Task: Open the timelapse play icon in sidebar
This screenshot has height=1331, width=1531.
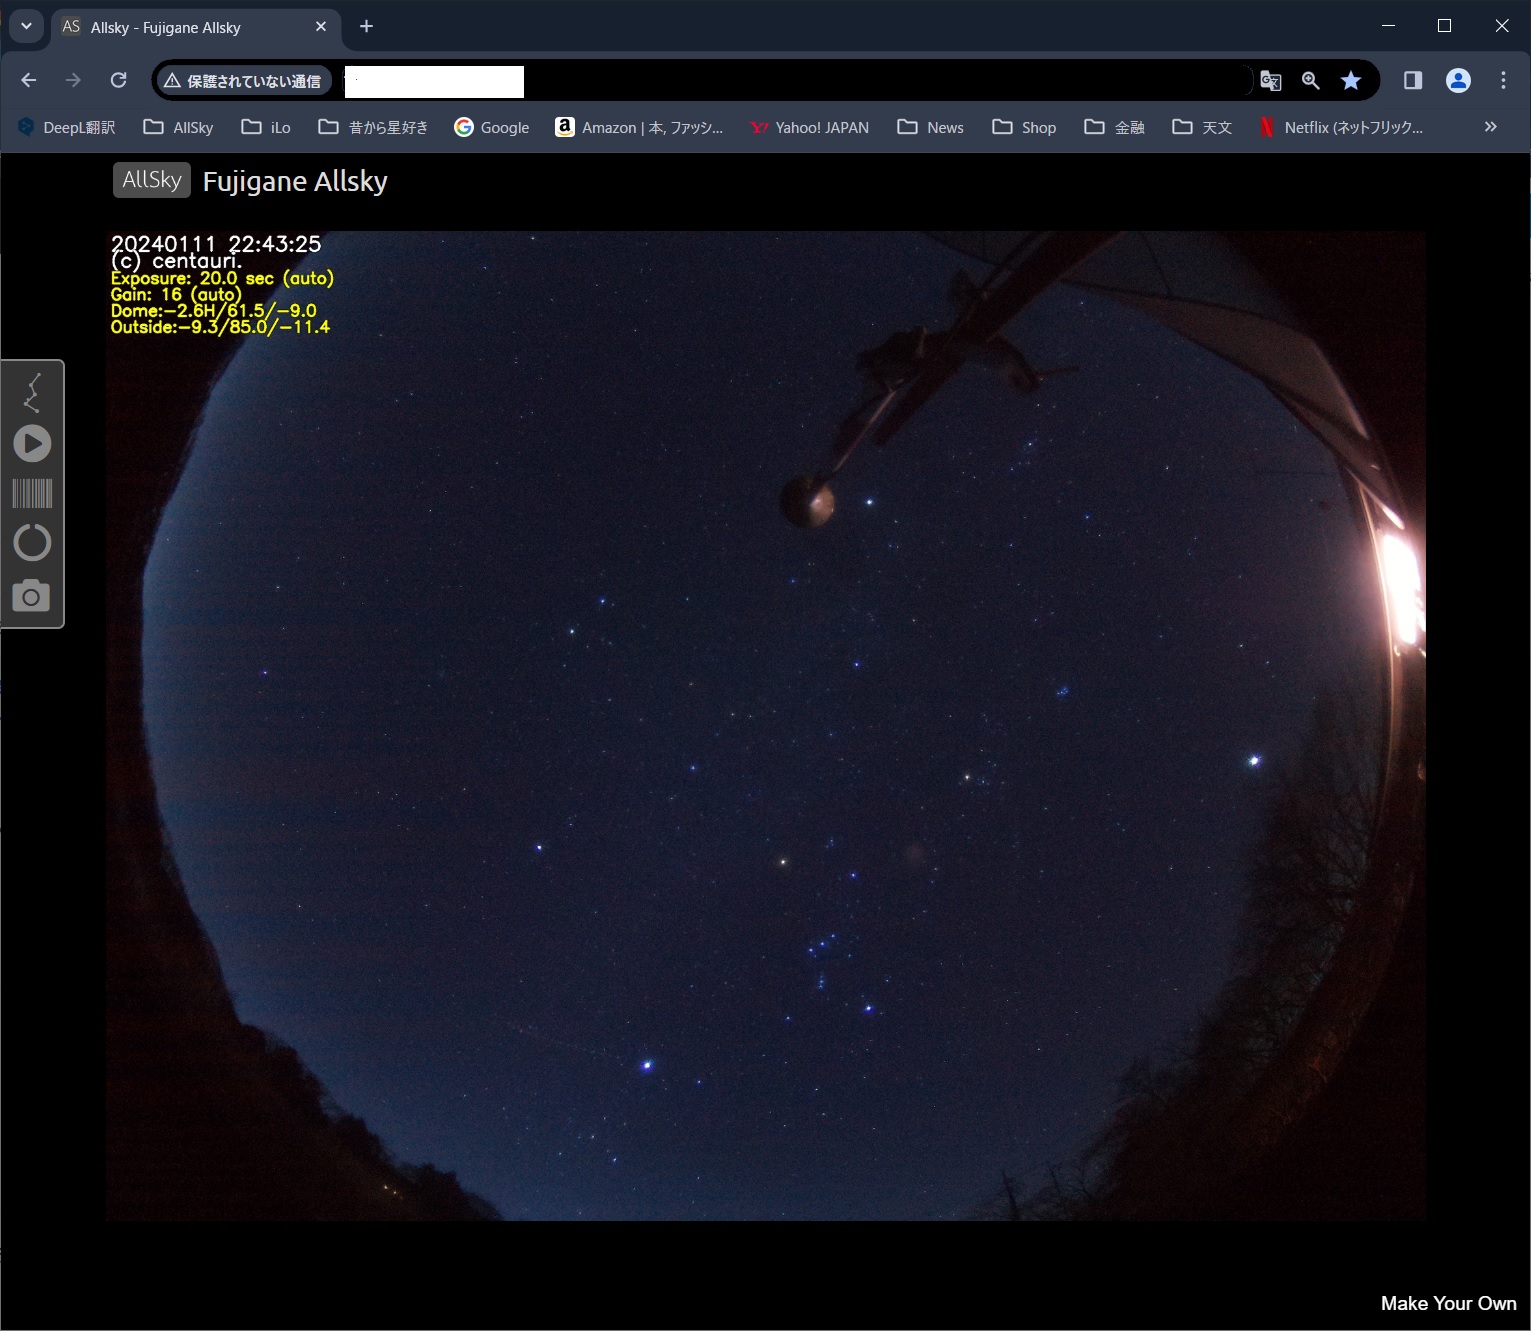Action: (32, 443)
